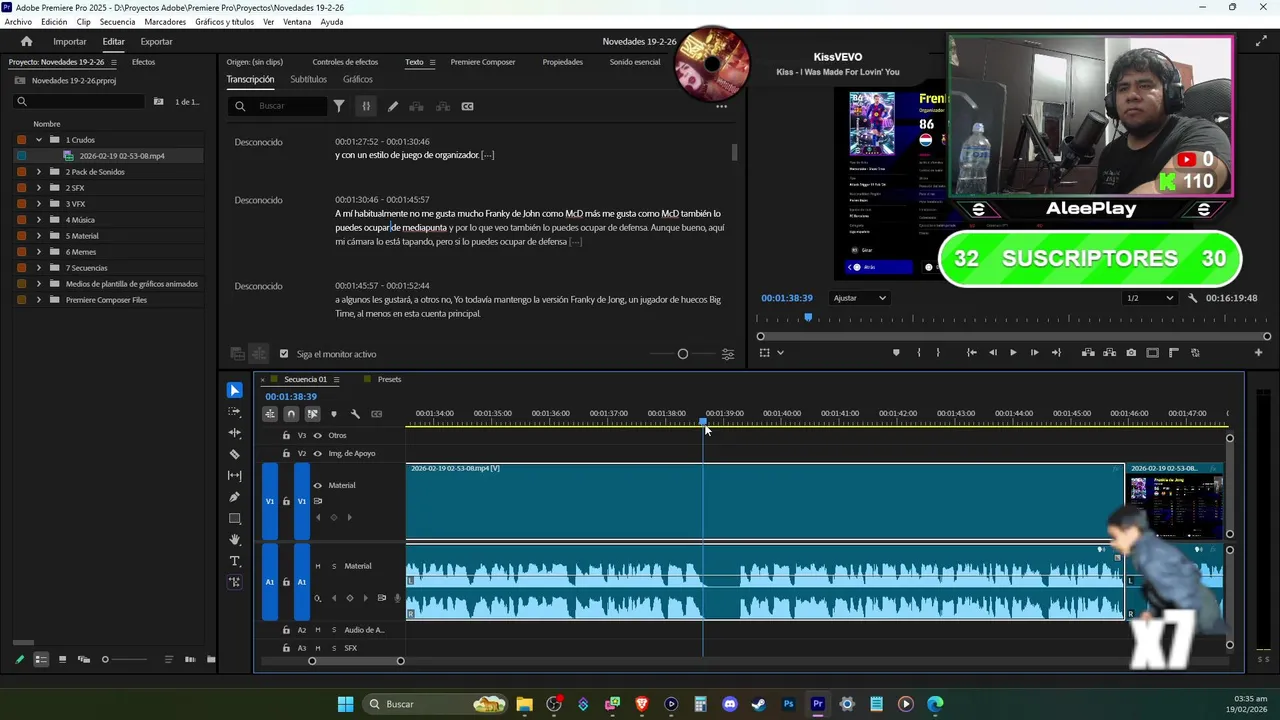Pick the Track Select Forward tool

click(x=235, y=412)
